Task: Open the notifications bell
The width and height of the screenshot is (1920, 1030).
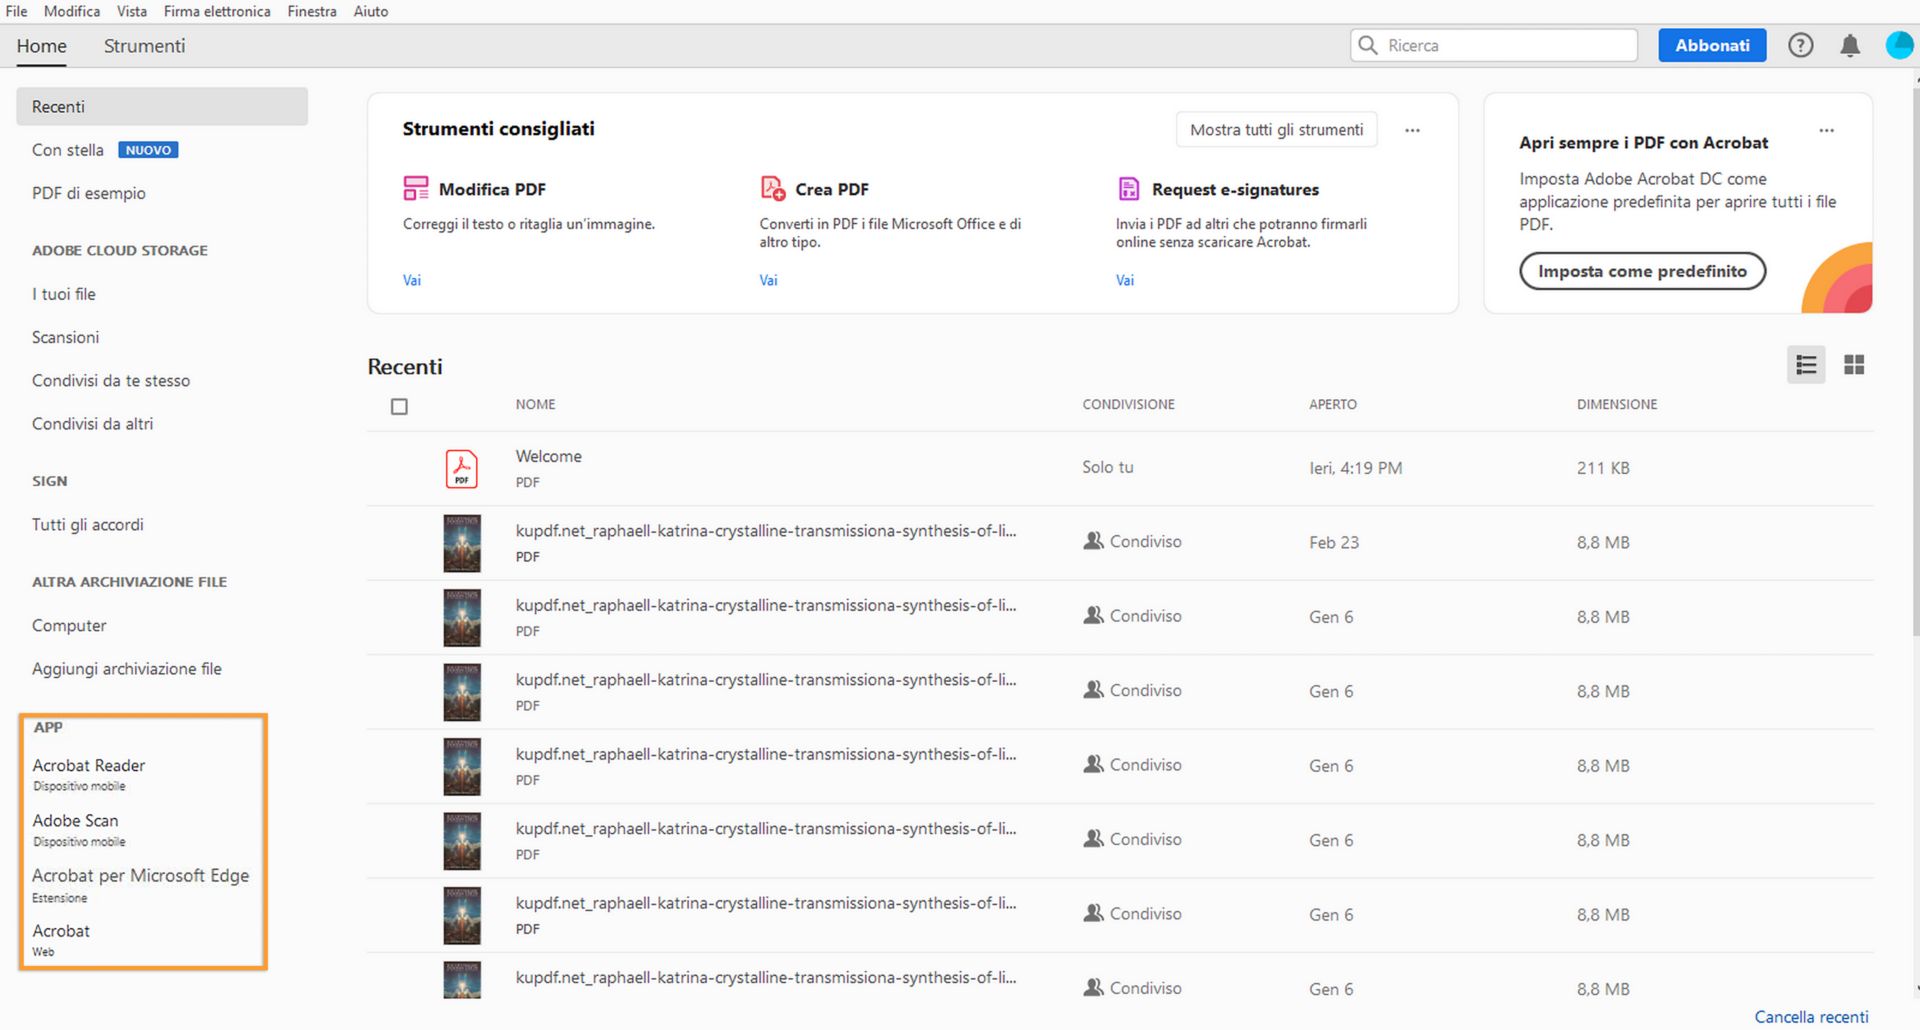Action: [x=1850, y=46]
